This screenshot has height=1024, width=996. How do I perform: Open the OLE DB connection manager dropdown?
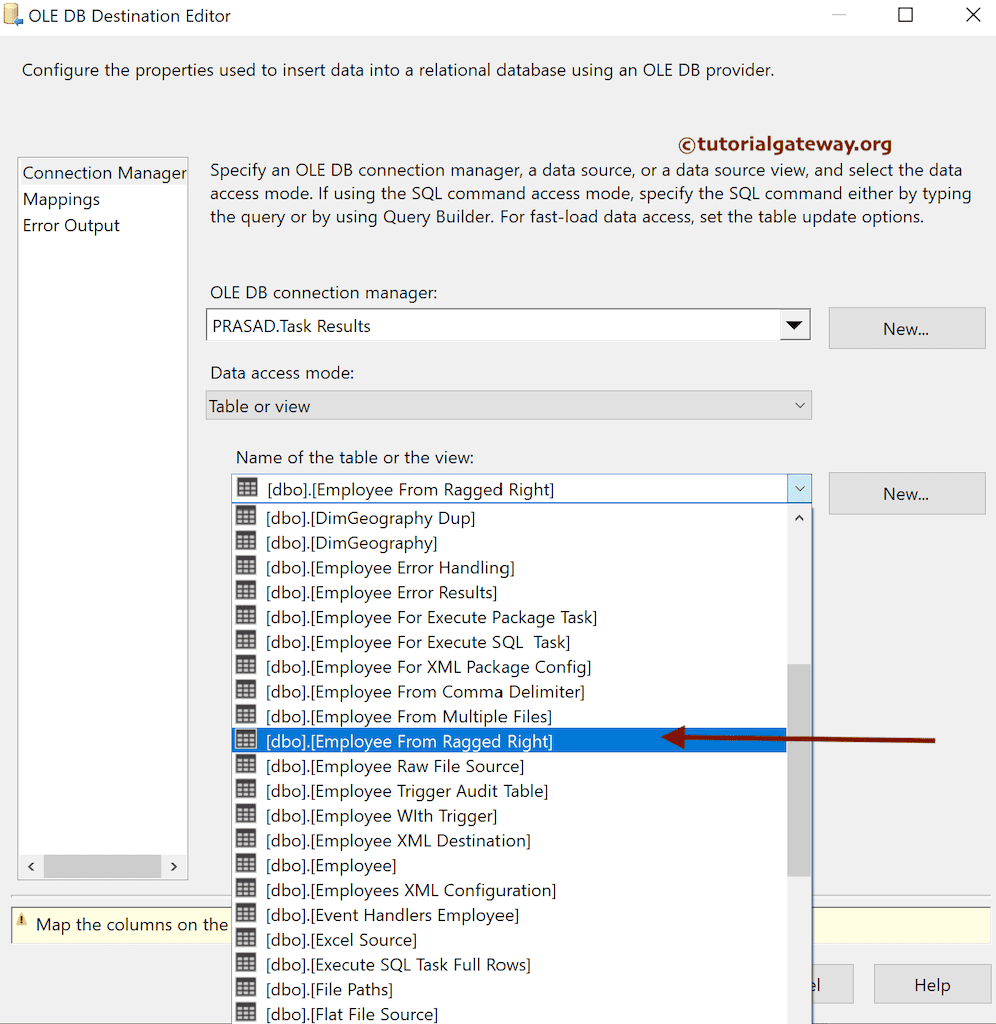coord(794,324)
